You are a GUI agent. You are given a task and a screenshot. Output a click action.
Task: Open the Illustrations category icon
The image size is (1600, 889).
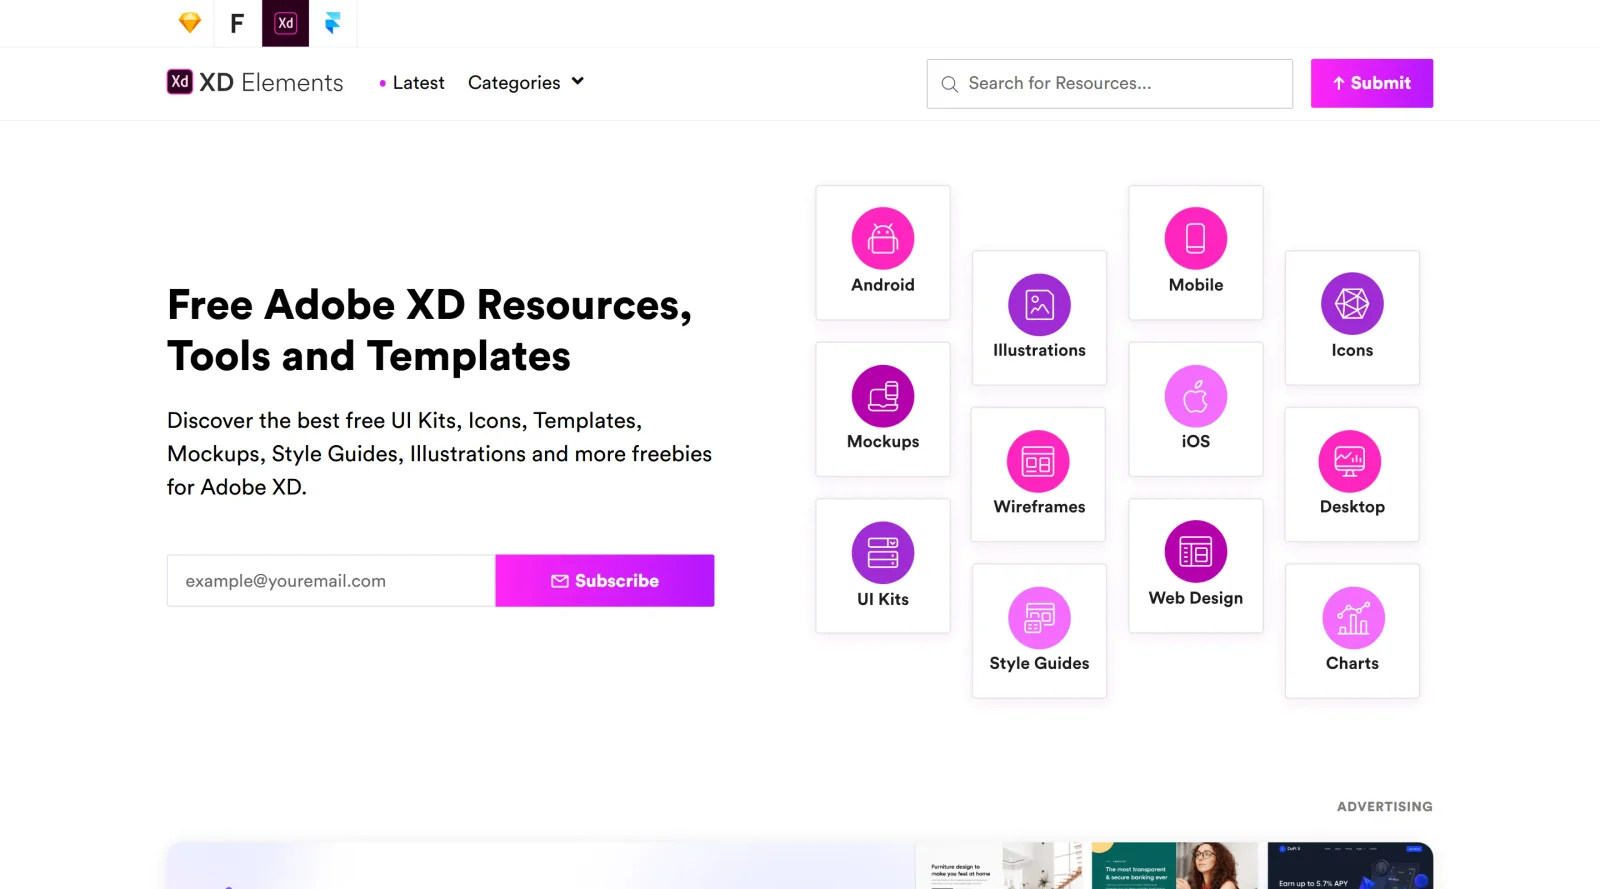1039,304
